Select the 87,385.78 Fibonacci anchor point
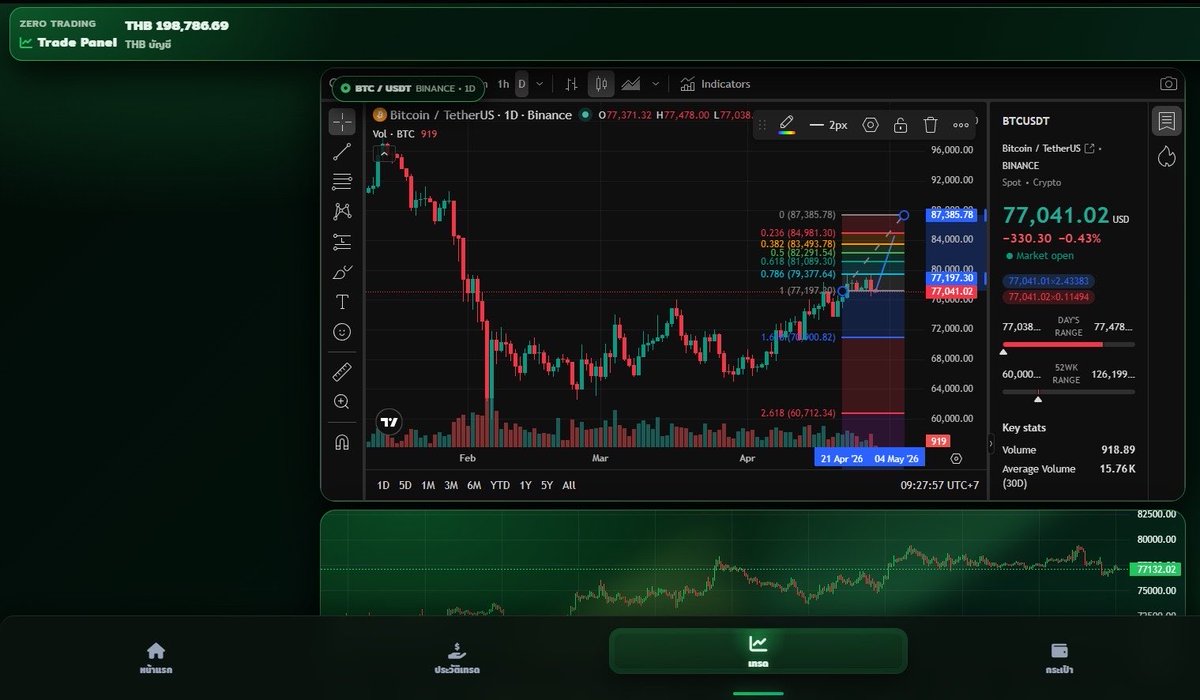Image resolution: width=1200 pixels, height=700 pixels. click(x=903, y=215)
